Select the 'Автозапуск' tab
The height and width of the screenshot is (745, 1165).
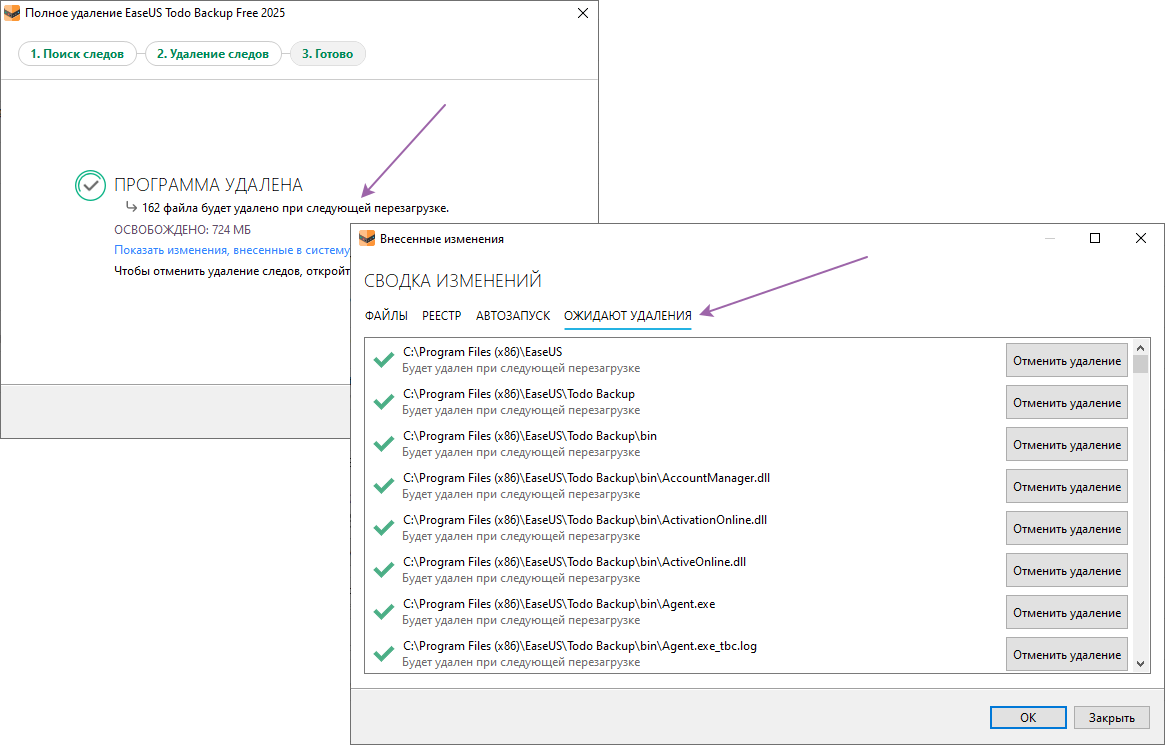click(513, 316)
